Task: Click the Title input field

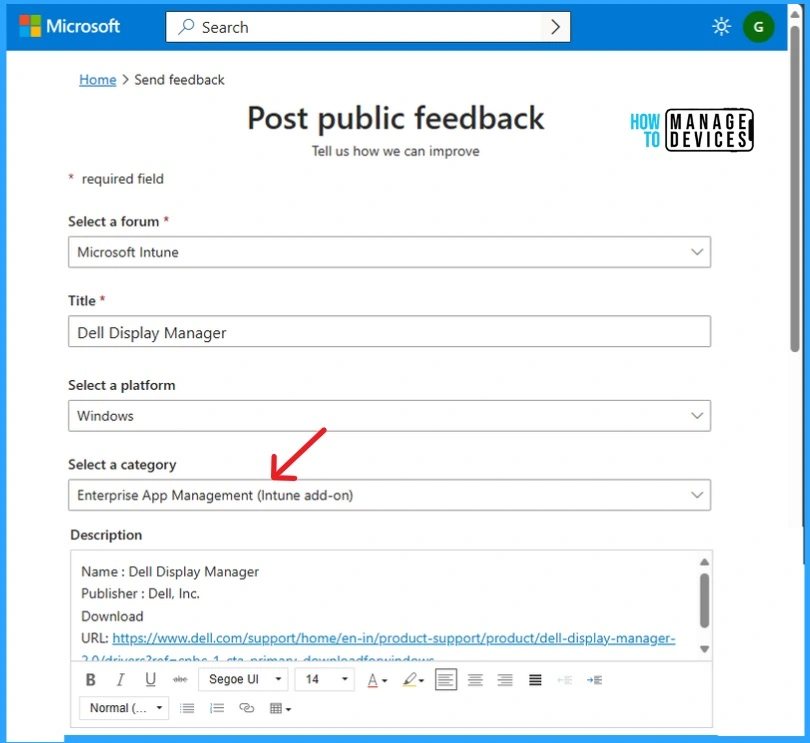Action: 389,332
